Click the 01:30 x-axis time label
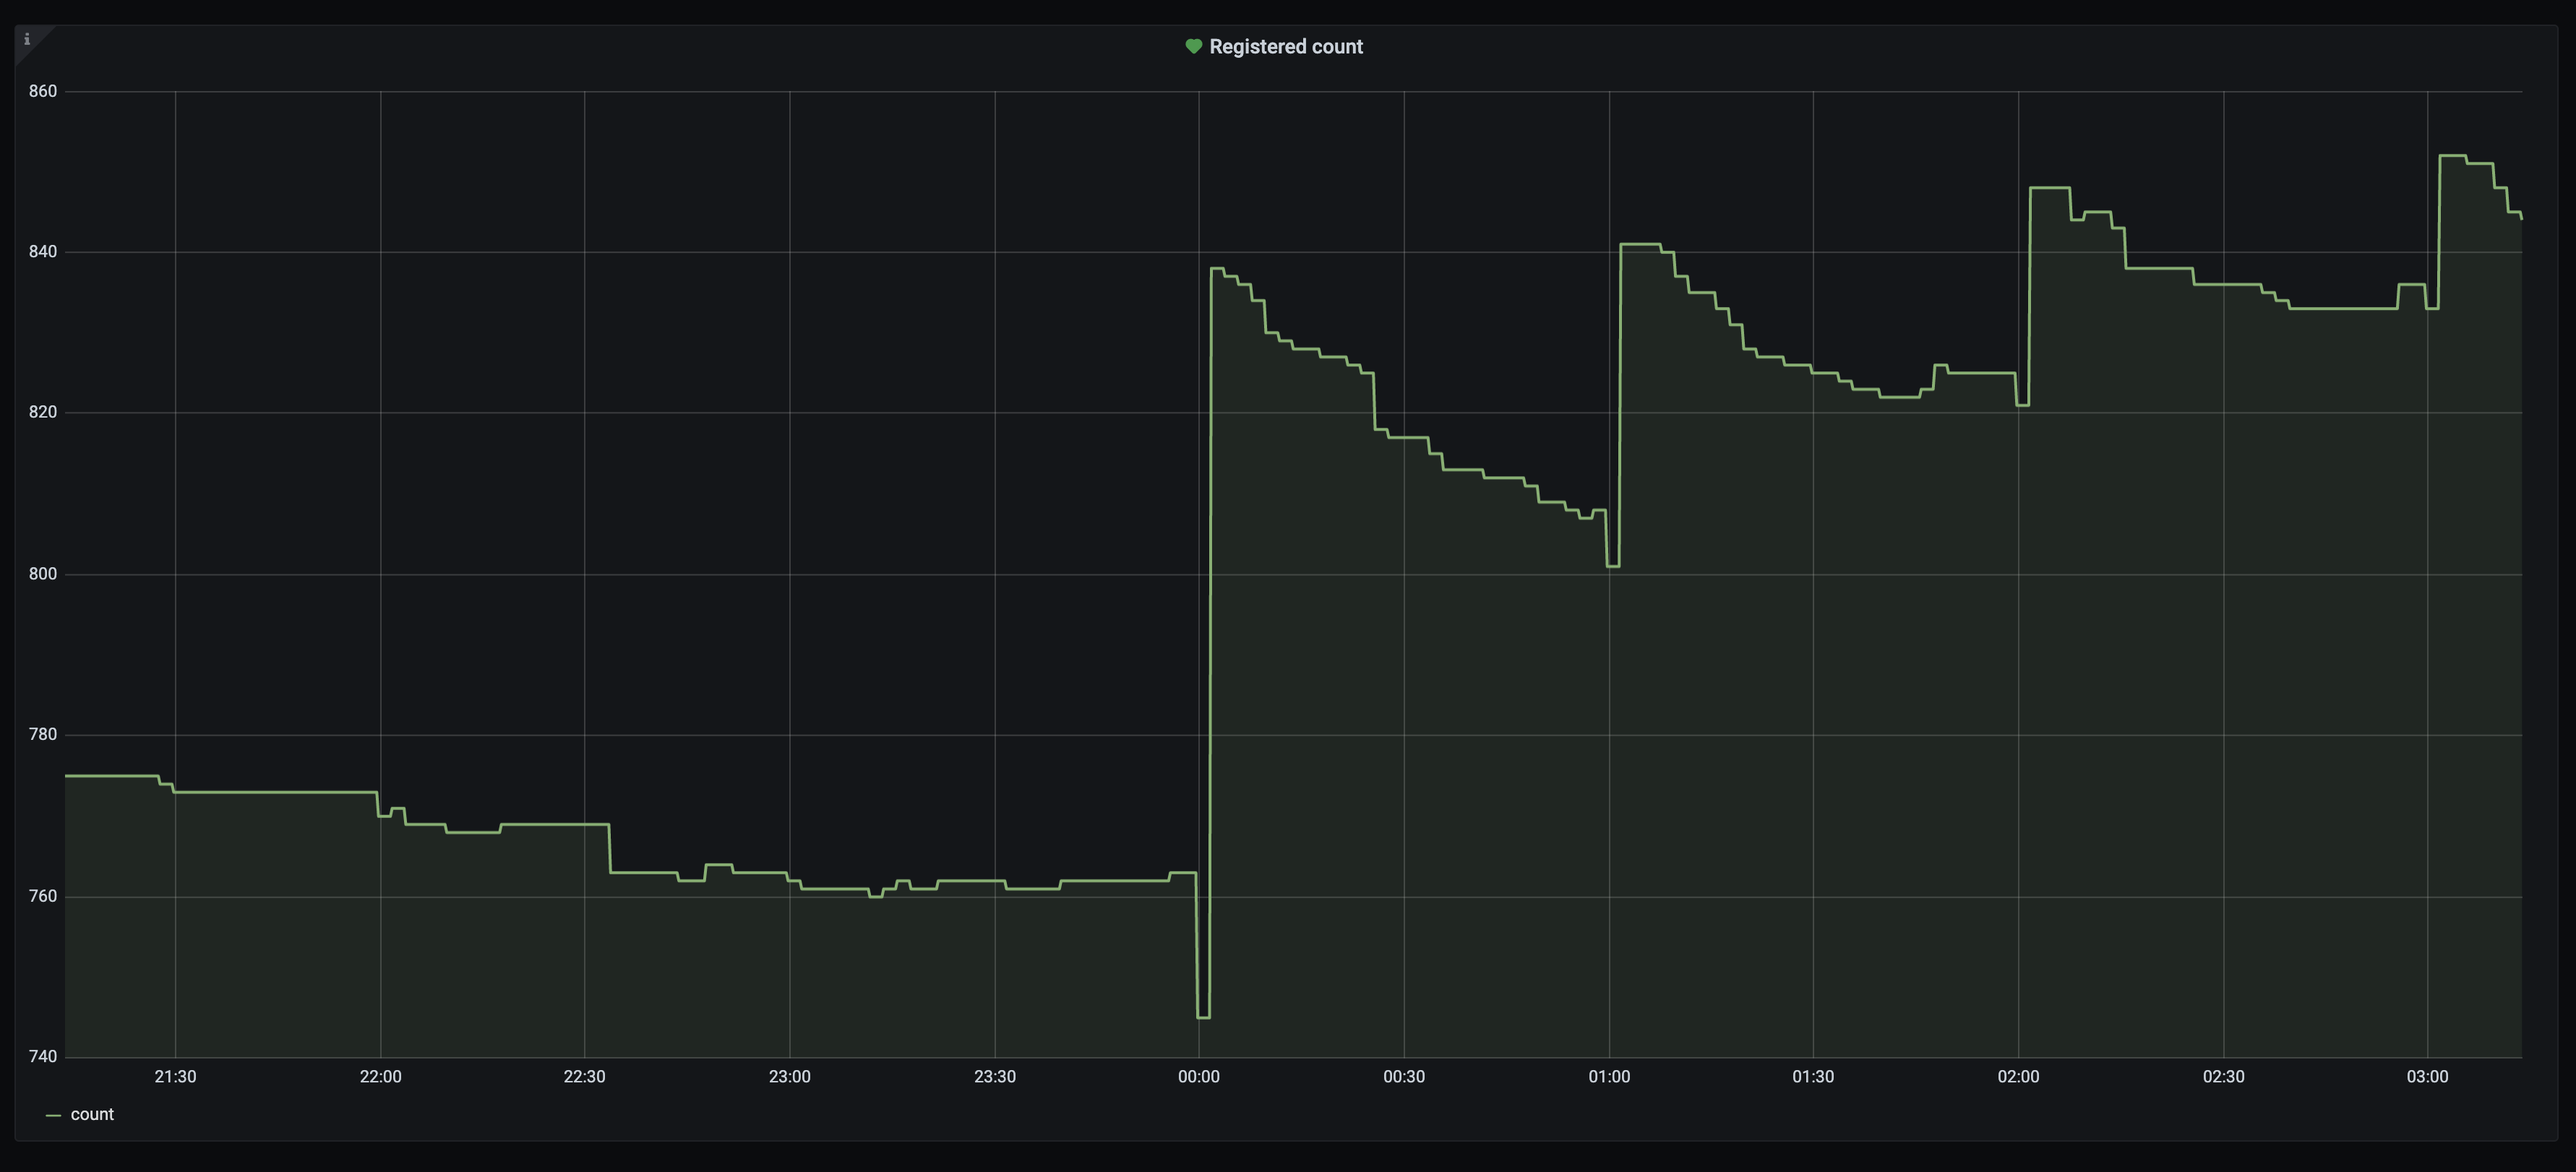This screenshot has width=2576, height=1172. coord(1812,1076)
